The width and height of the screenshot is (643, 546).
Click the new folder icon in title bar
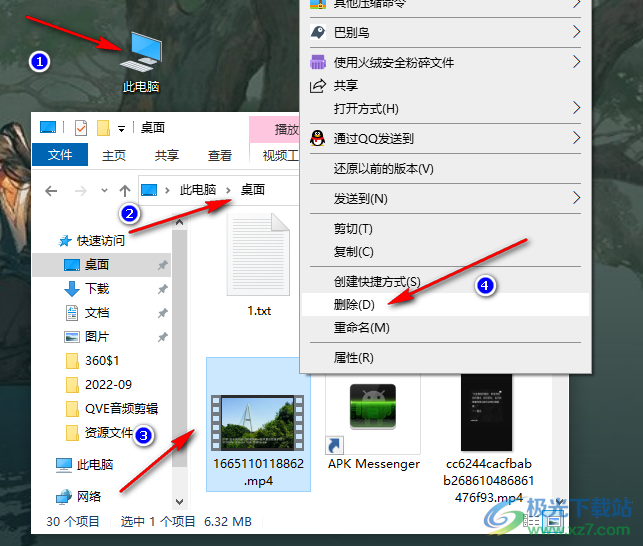103,128
